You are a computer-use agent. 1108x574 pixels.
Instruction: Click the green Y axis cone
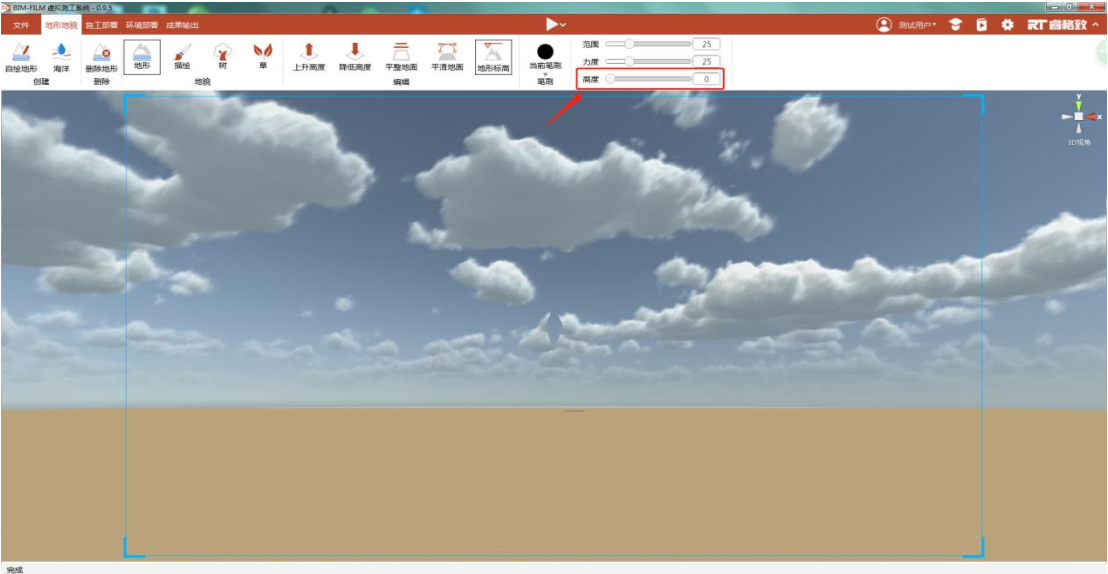[1078, 105]
